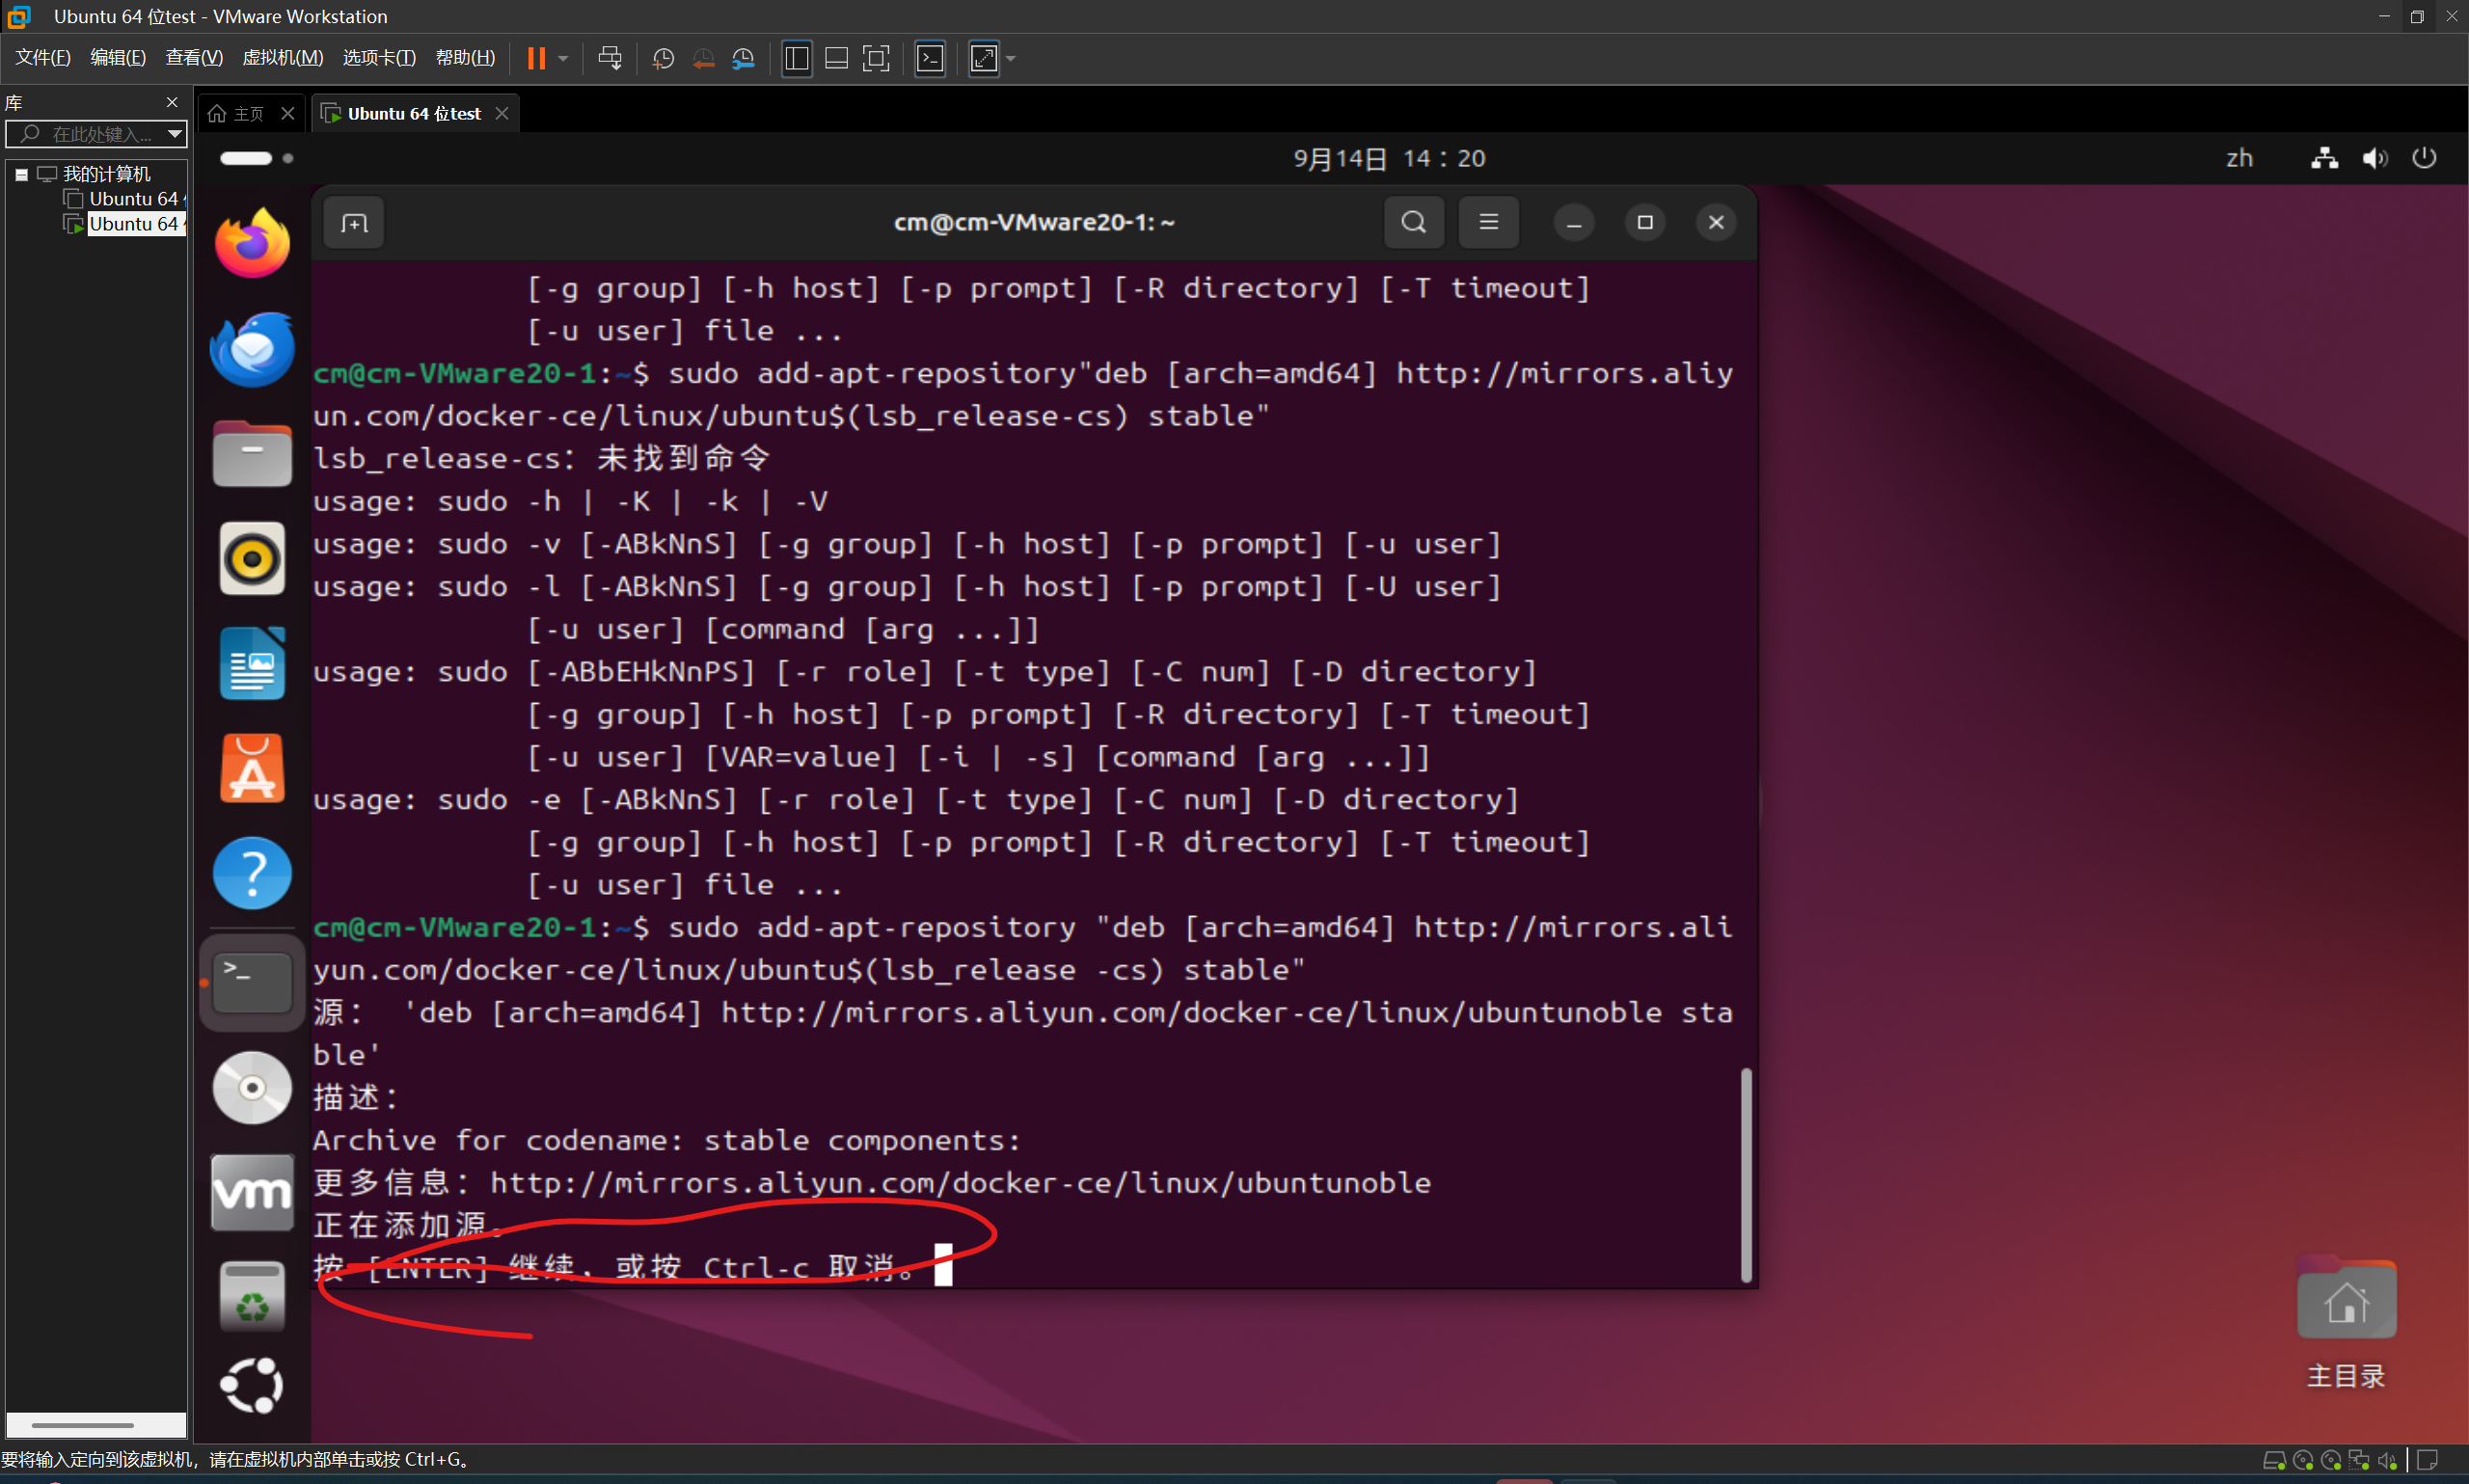Click the revert to snapshot icon
Viewport: 2469px width, 1484px height.
coord(703,58)
